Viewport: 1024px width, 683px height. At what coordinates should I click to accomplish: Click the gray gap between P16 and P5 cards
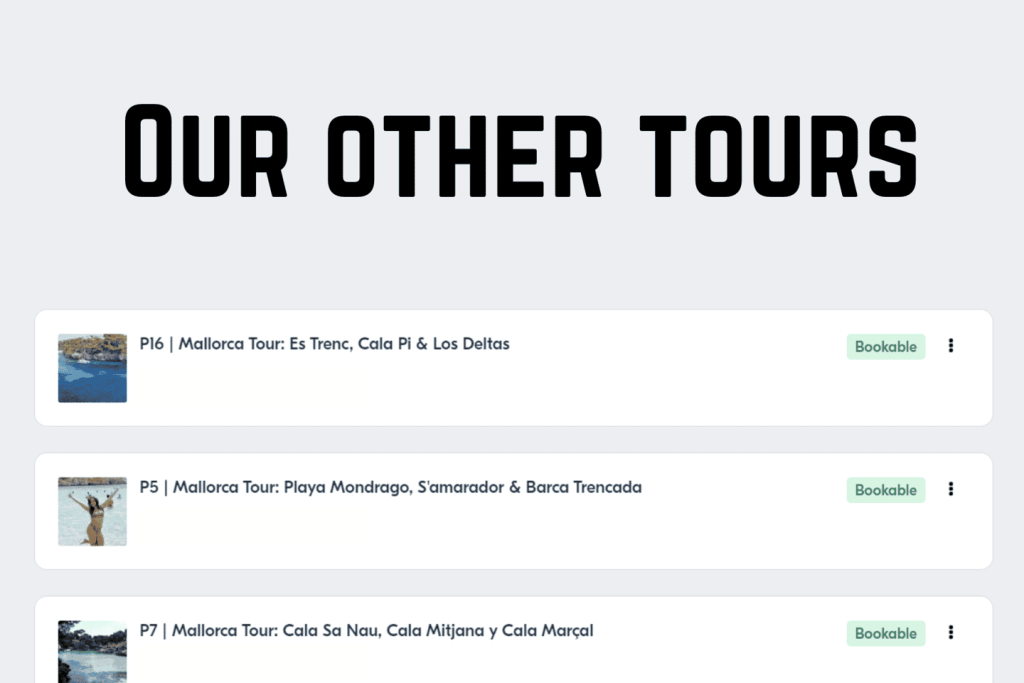pyautogui.click(x=512, y=440)
